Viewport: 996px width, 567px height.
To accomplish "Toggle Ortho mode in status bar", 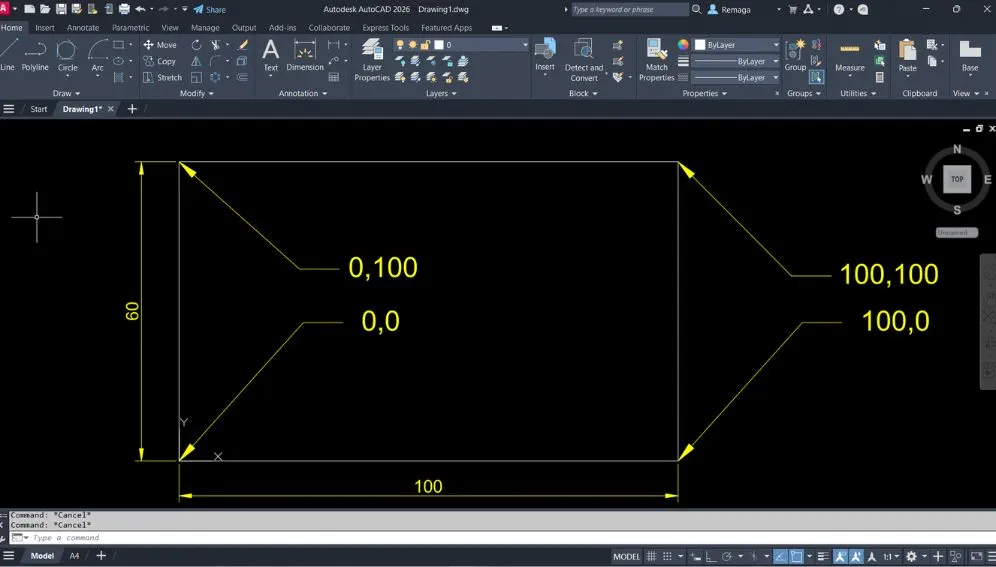I will click(709, 556).
